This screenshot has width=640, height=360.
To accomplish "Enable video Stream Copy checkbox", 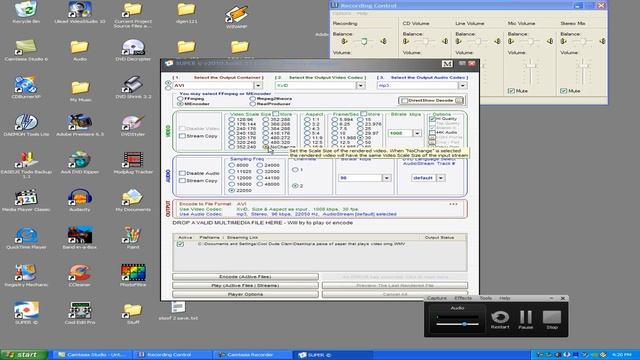I will (x=182, y=136).
